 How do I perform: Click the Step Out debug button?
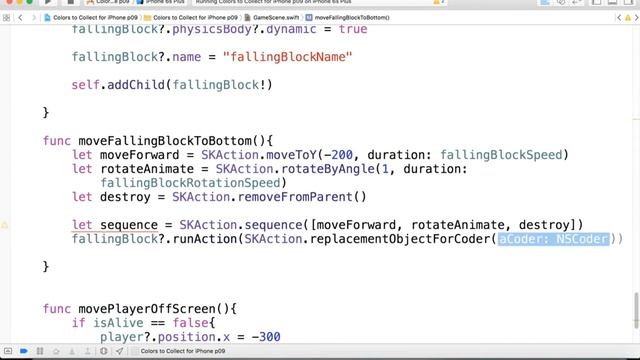pos(87,351)
